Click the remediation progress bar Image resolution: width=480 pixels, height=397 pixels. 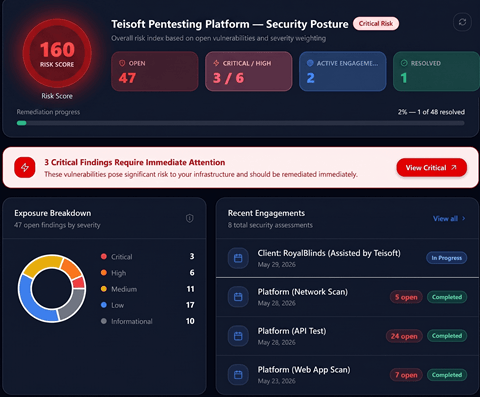pyautogui.click(x=240, y=123)
